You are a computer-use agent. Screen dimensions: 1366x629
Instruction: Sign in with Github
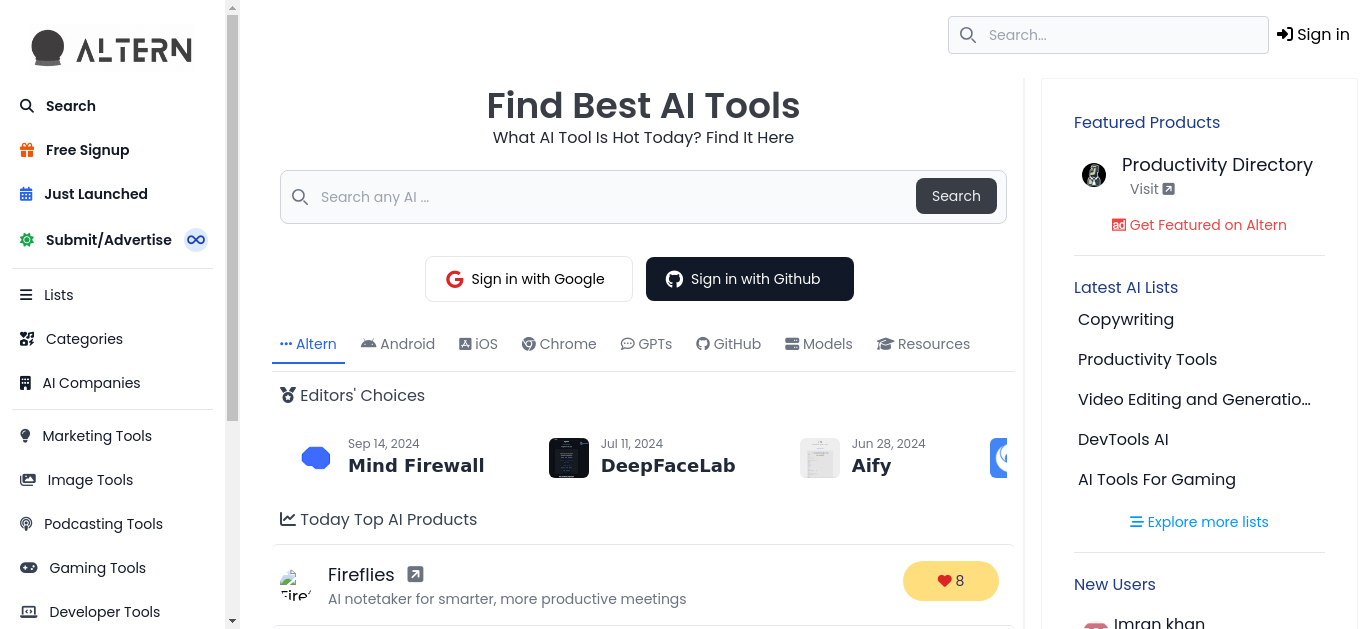pos(750,279)
